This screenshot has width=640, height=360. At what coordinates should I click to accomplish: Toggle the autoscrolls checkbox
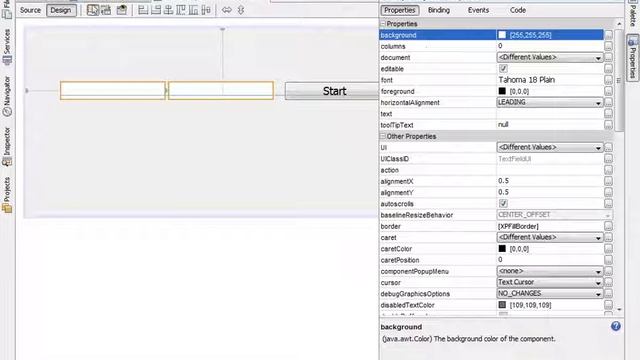coord(503,203)
